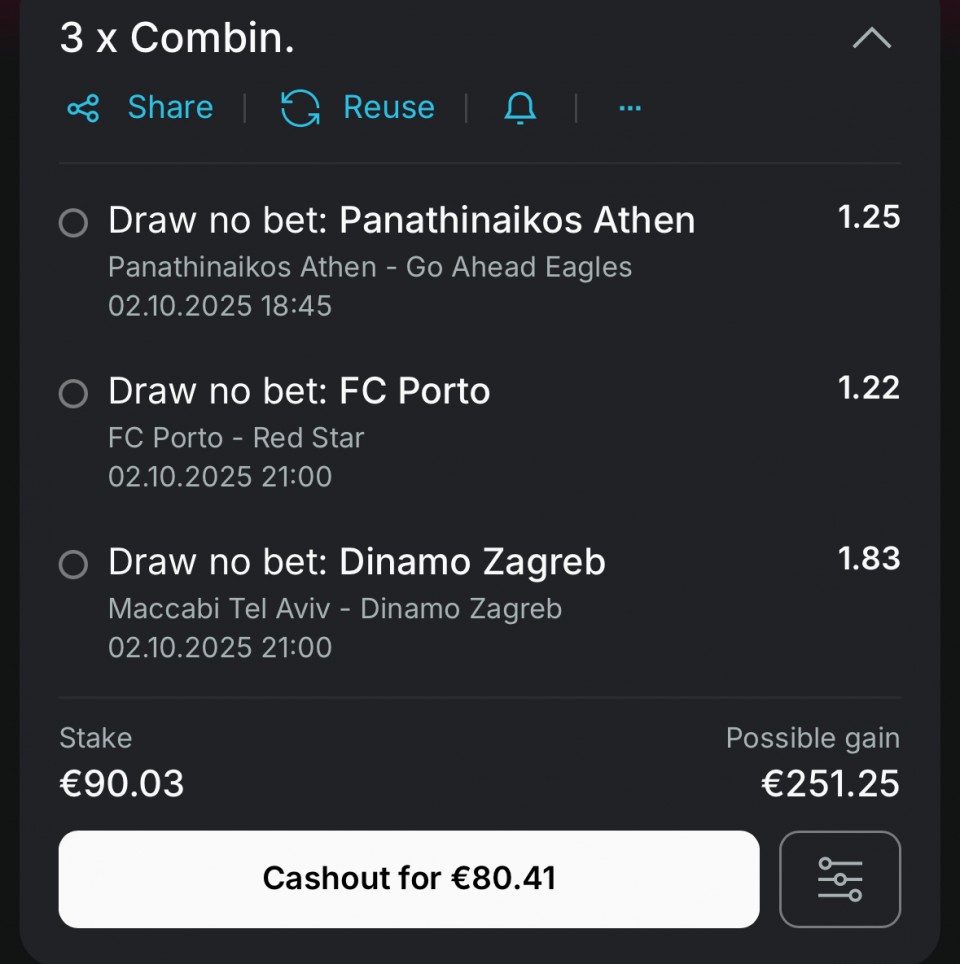Select the FC Porto status circle
960x964 pixels.
tap(73, 394)
